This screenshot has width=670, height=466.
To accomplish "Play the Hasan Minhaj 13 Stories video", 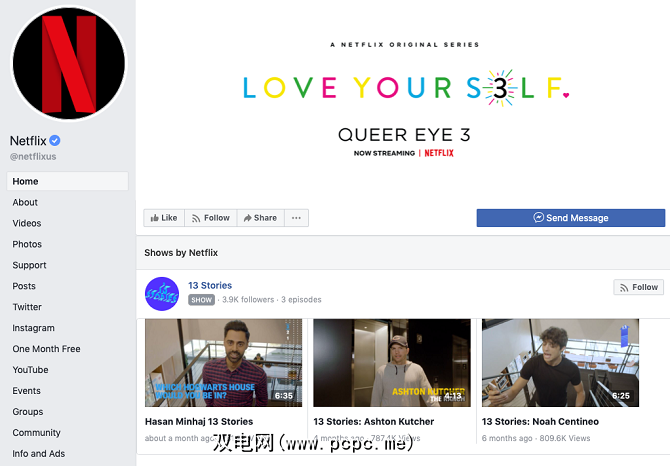I will pyautogui.click(x=223, y=363).
